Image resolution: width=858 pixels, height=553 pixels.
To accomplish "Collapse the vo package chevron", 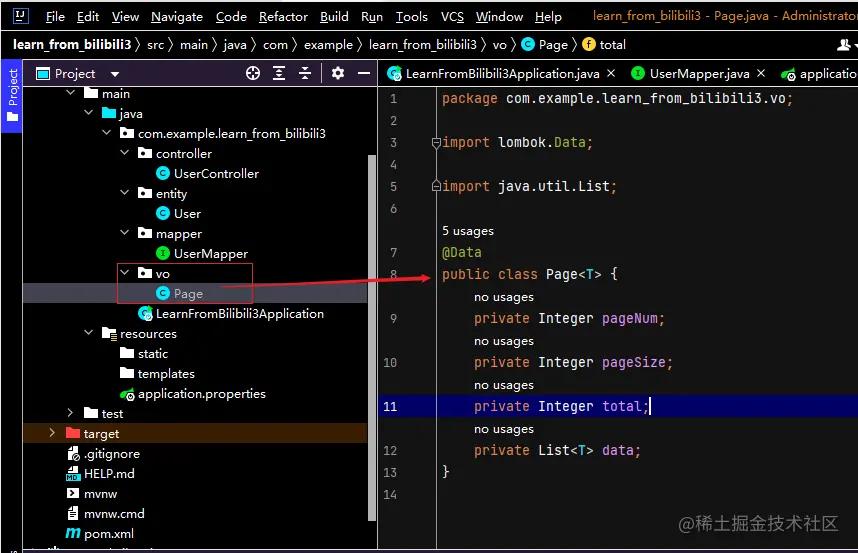I will [x=125, y=272].
